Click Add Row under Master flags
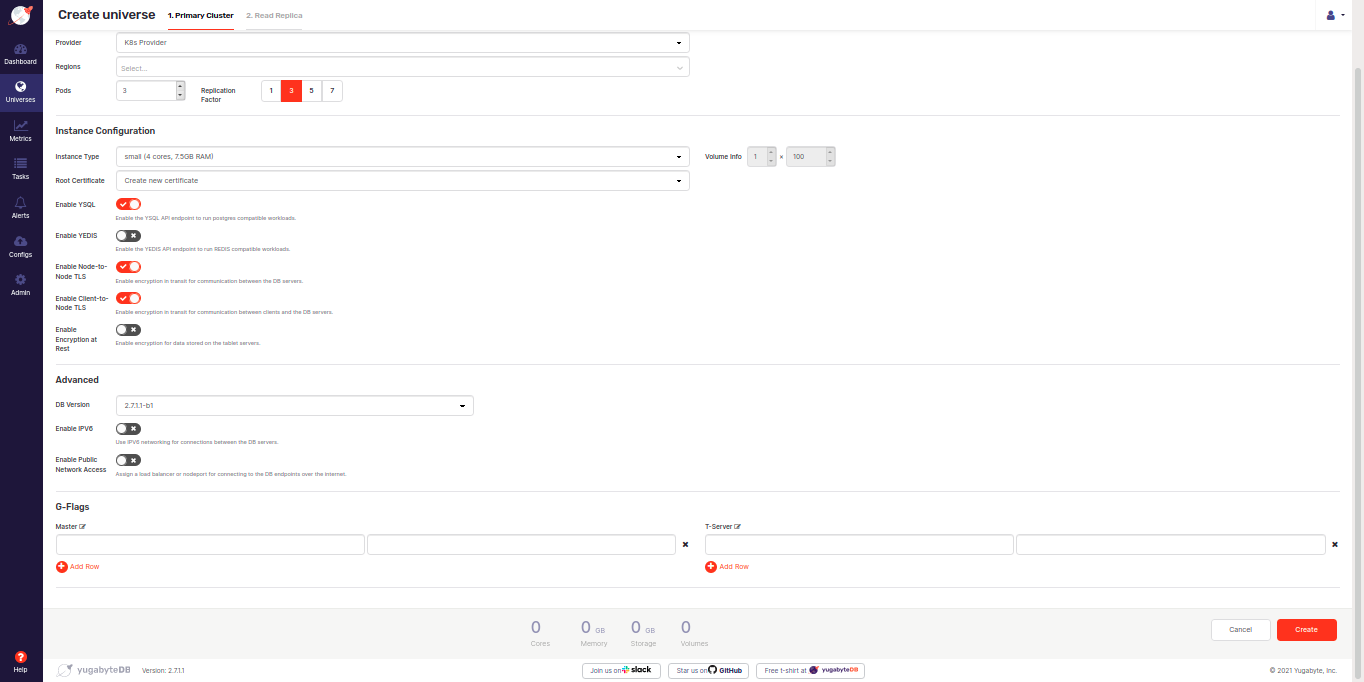This screenshot has width=1364, height=682. (x=78, y=567)
